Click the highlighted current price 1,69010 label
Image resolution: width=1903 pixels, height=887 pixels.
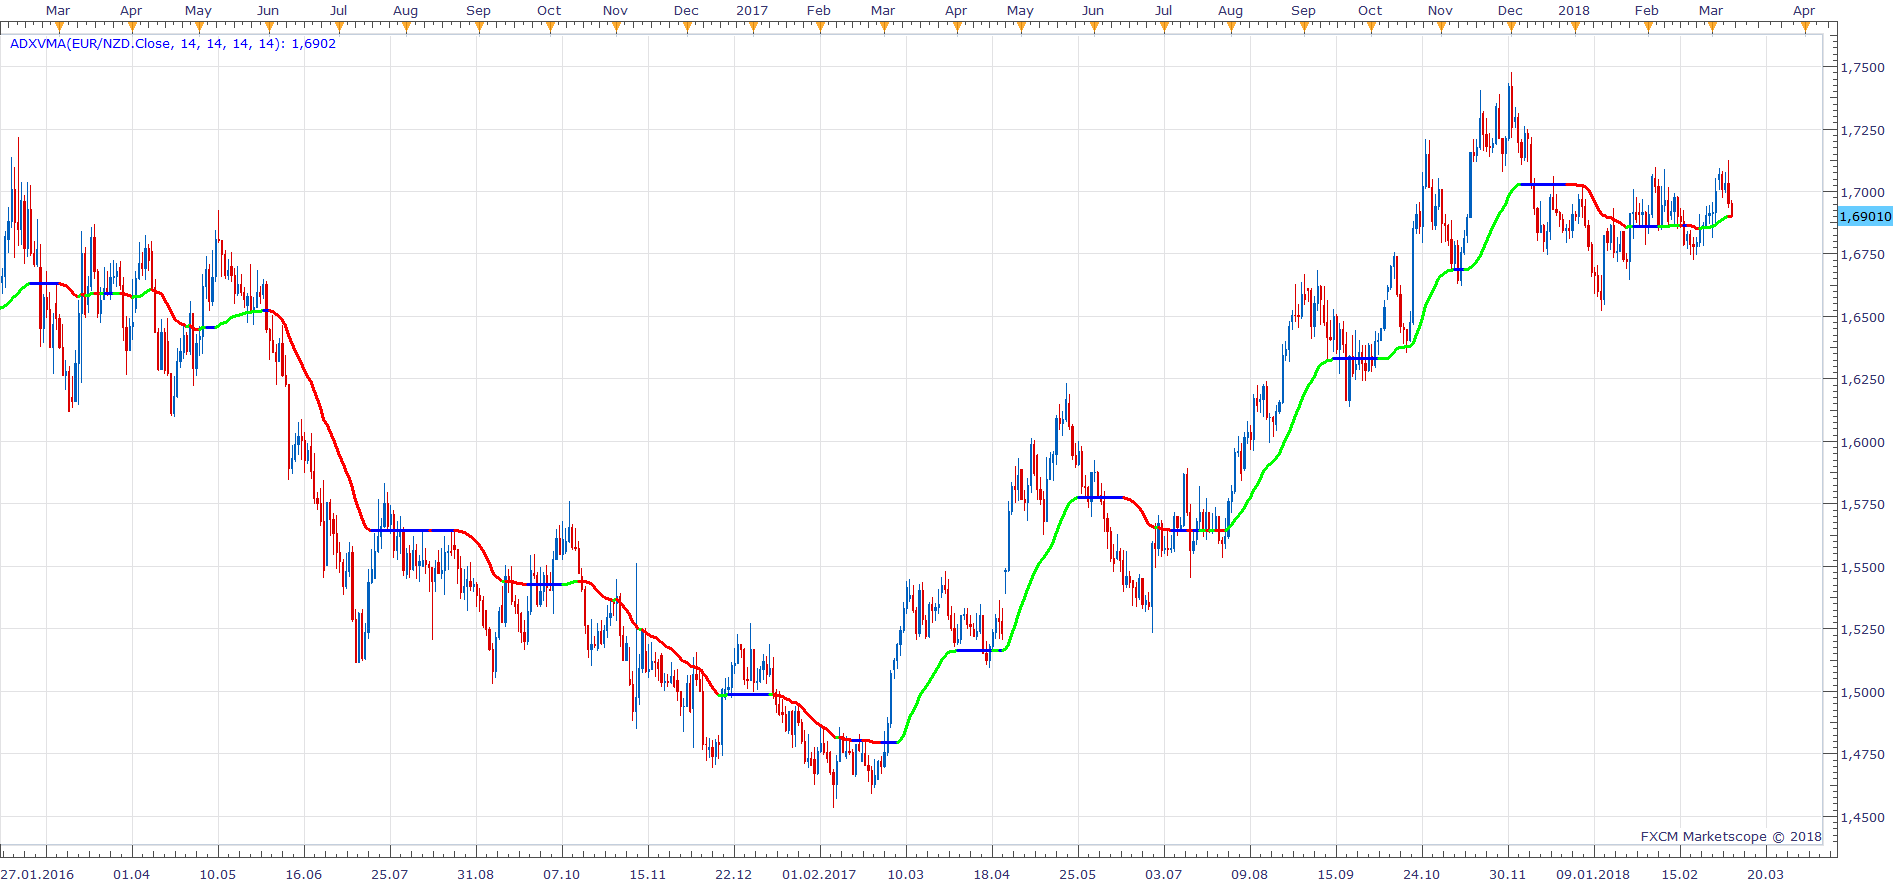(x=1866, y=216)
